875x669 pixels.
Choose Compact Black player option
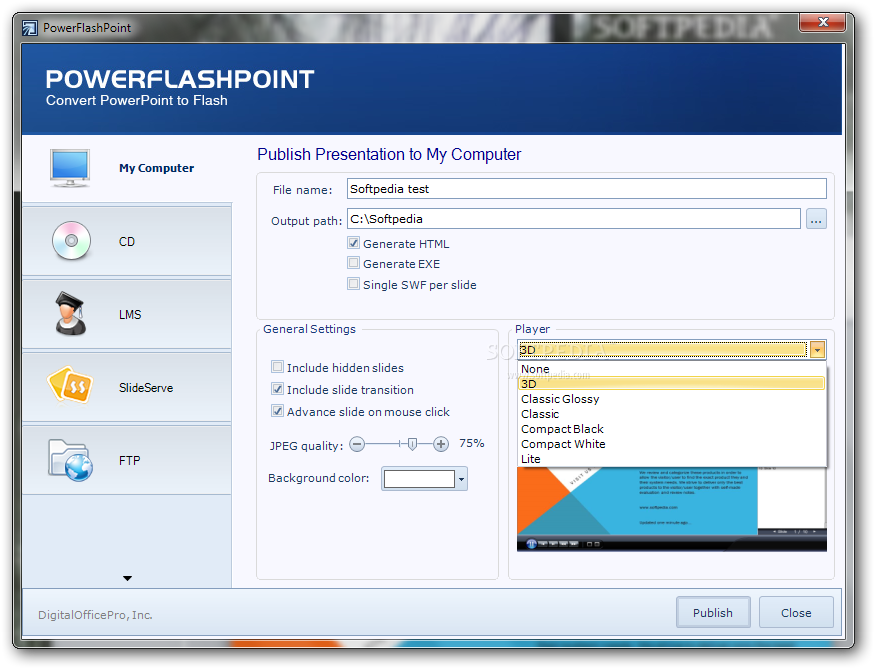point(672,429)
